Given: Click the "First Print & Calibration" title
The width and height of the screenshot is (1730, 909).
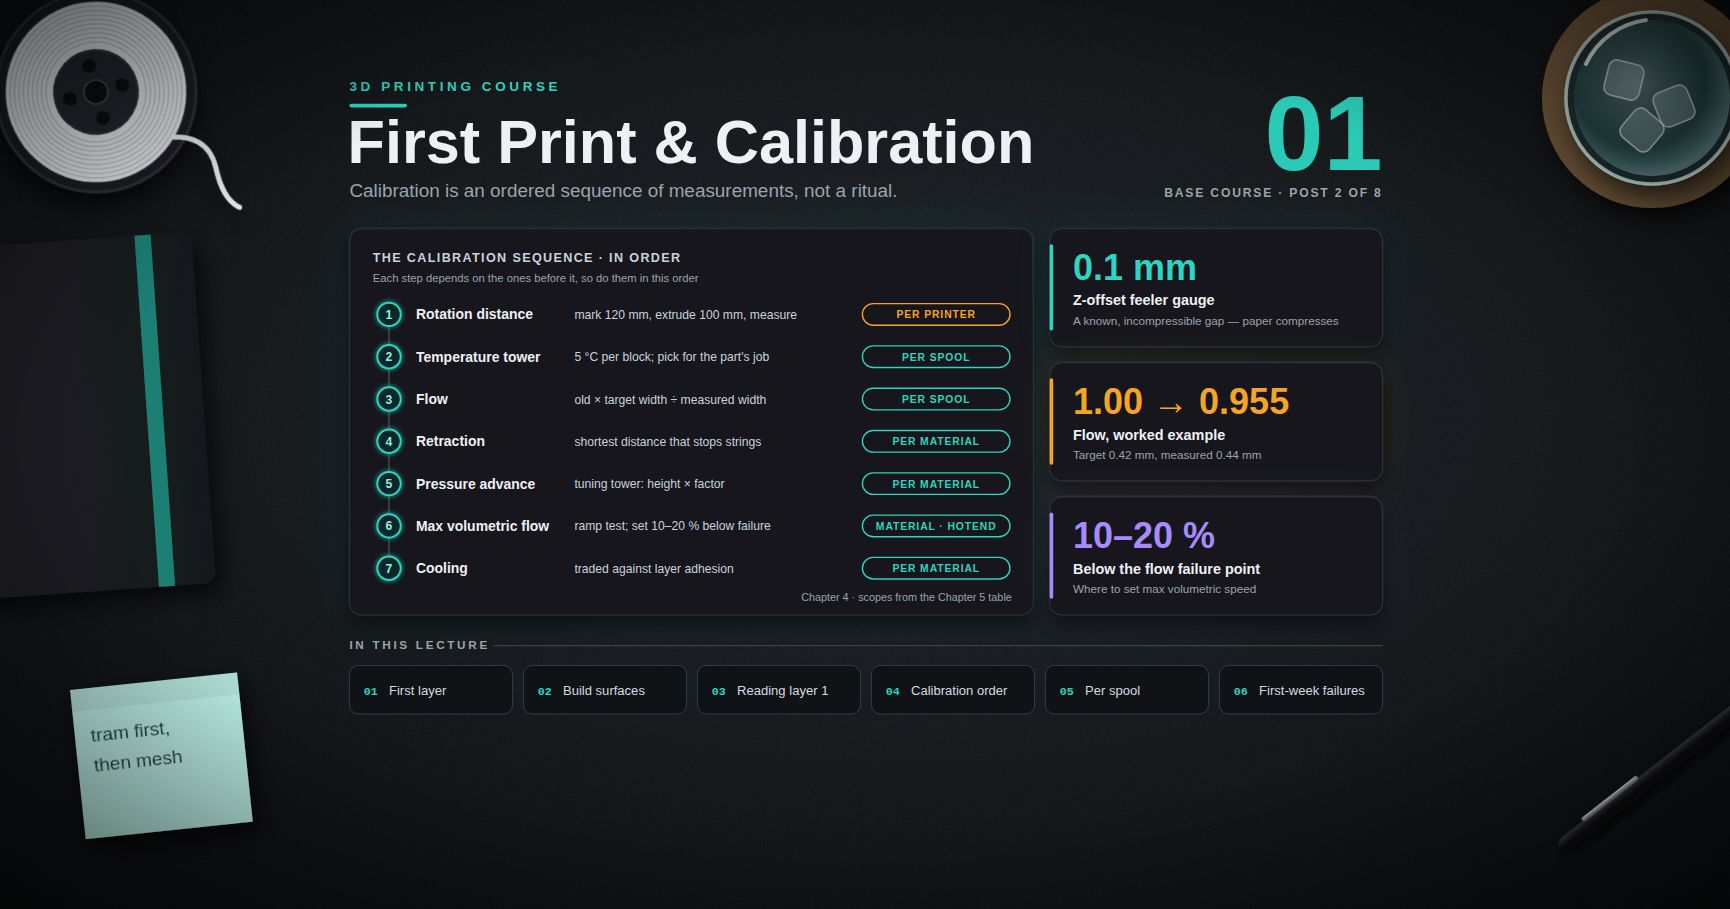Looking at the screenshot, I should click(690, 142).
